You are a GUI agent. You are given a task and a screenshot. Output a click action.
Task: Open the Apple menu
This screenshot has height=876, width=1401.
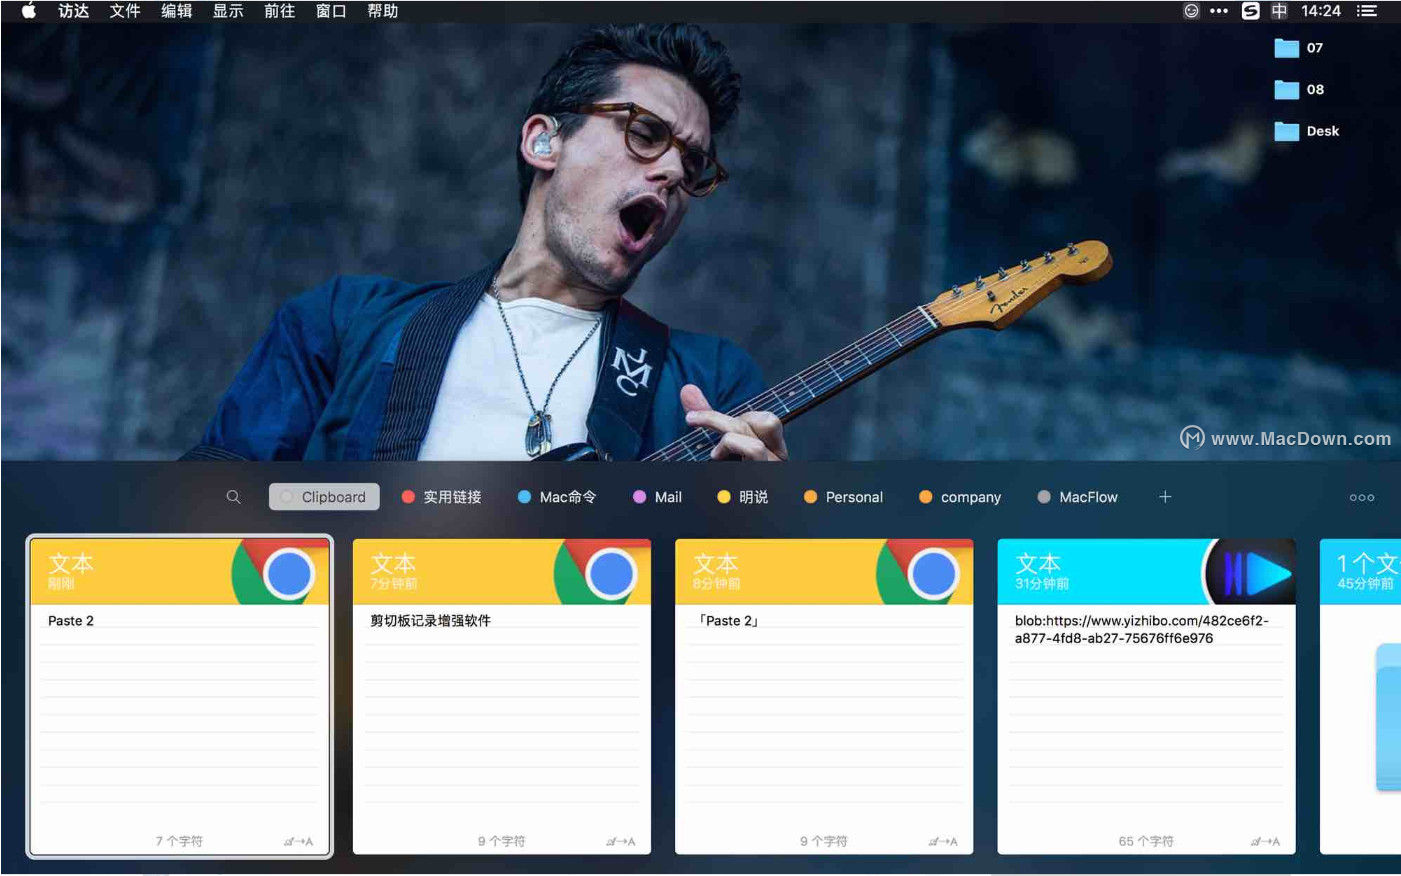tap(29, 11)
